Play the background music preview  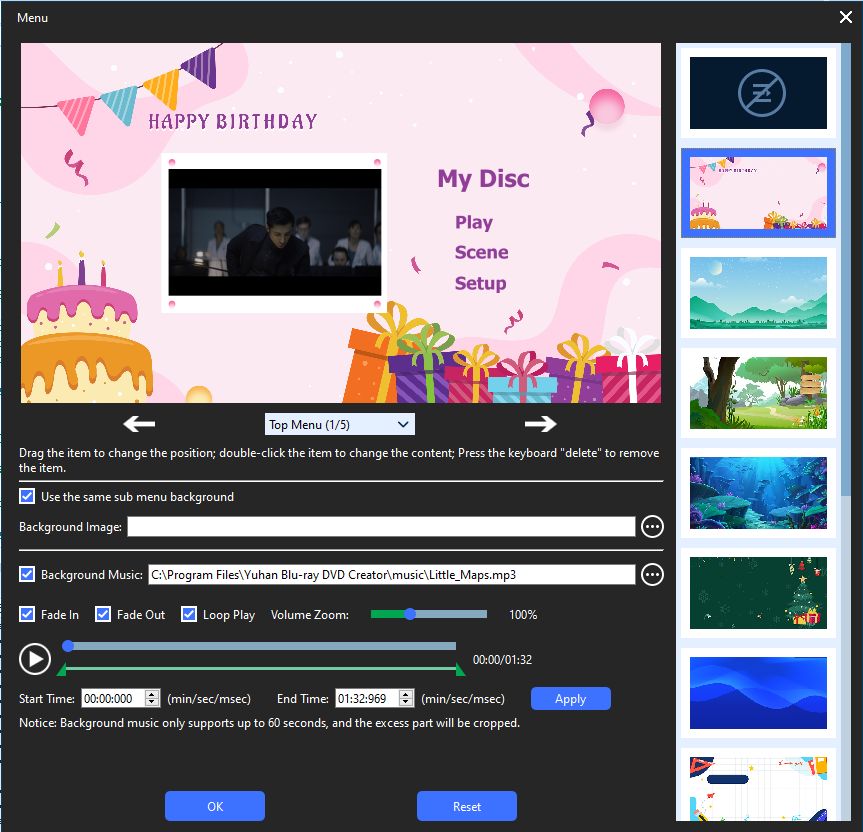click(35, 659)
